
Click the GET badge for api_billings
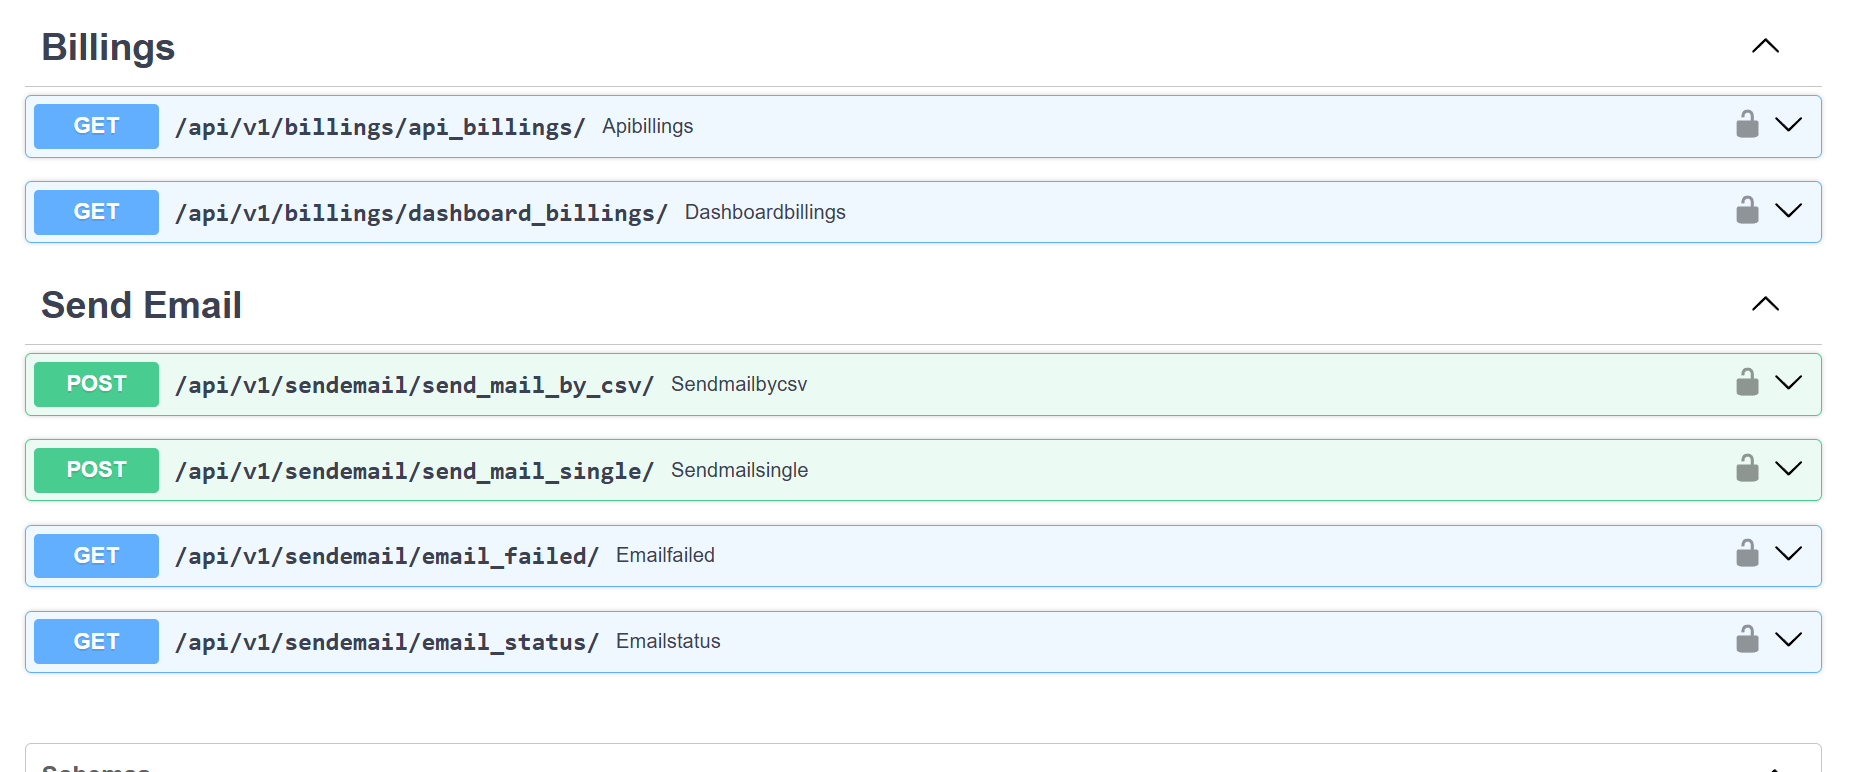96,126
